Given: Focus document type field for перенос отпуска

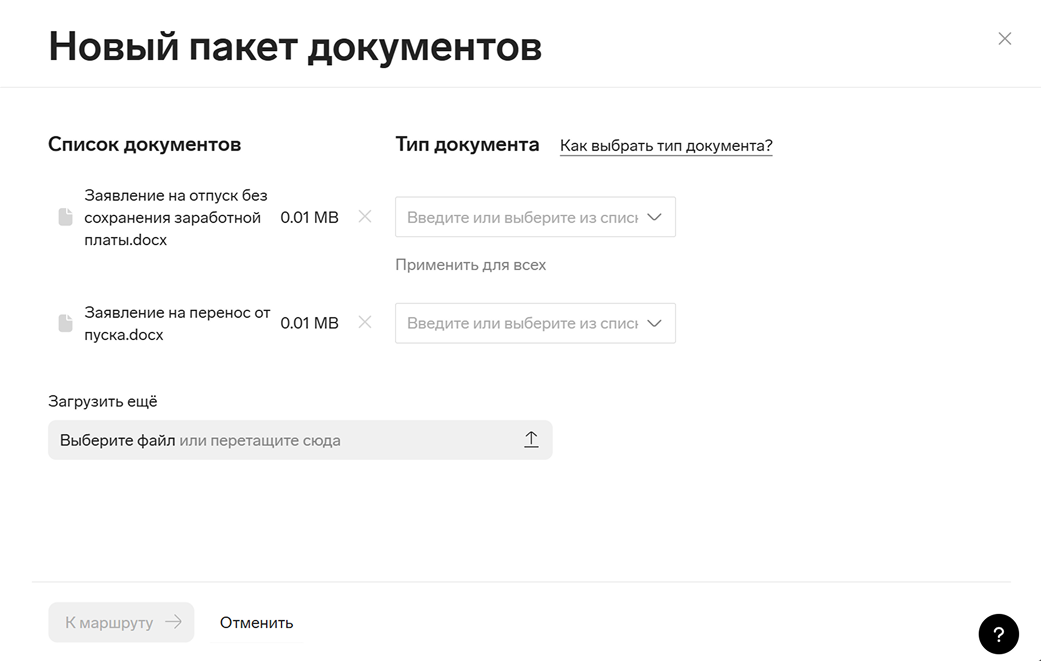Looking at the screenshot, I should point(535,323).
